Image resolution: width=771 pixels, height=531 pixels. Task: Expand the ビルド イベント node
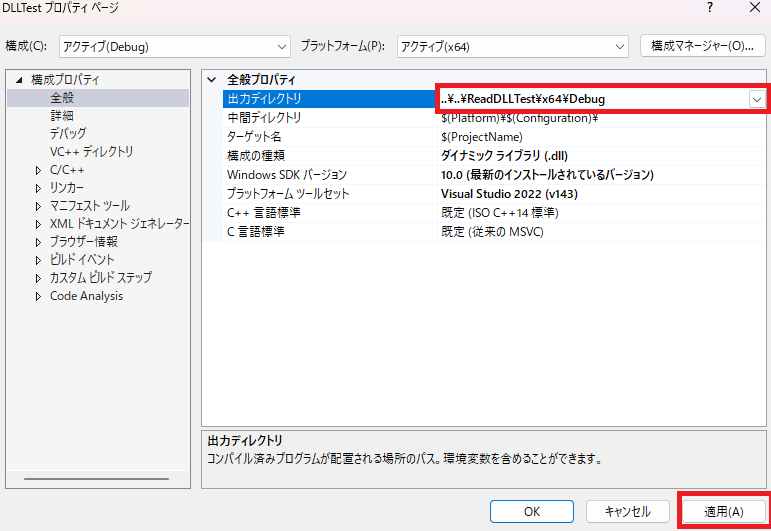pyautogui.click(x=38, y=260)
